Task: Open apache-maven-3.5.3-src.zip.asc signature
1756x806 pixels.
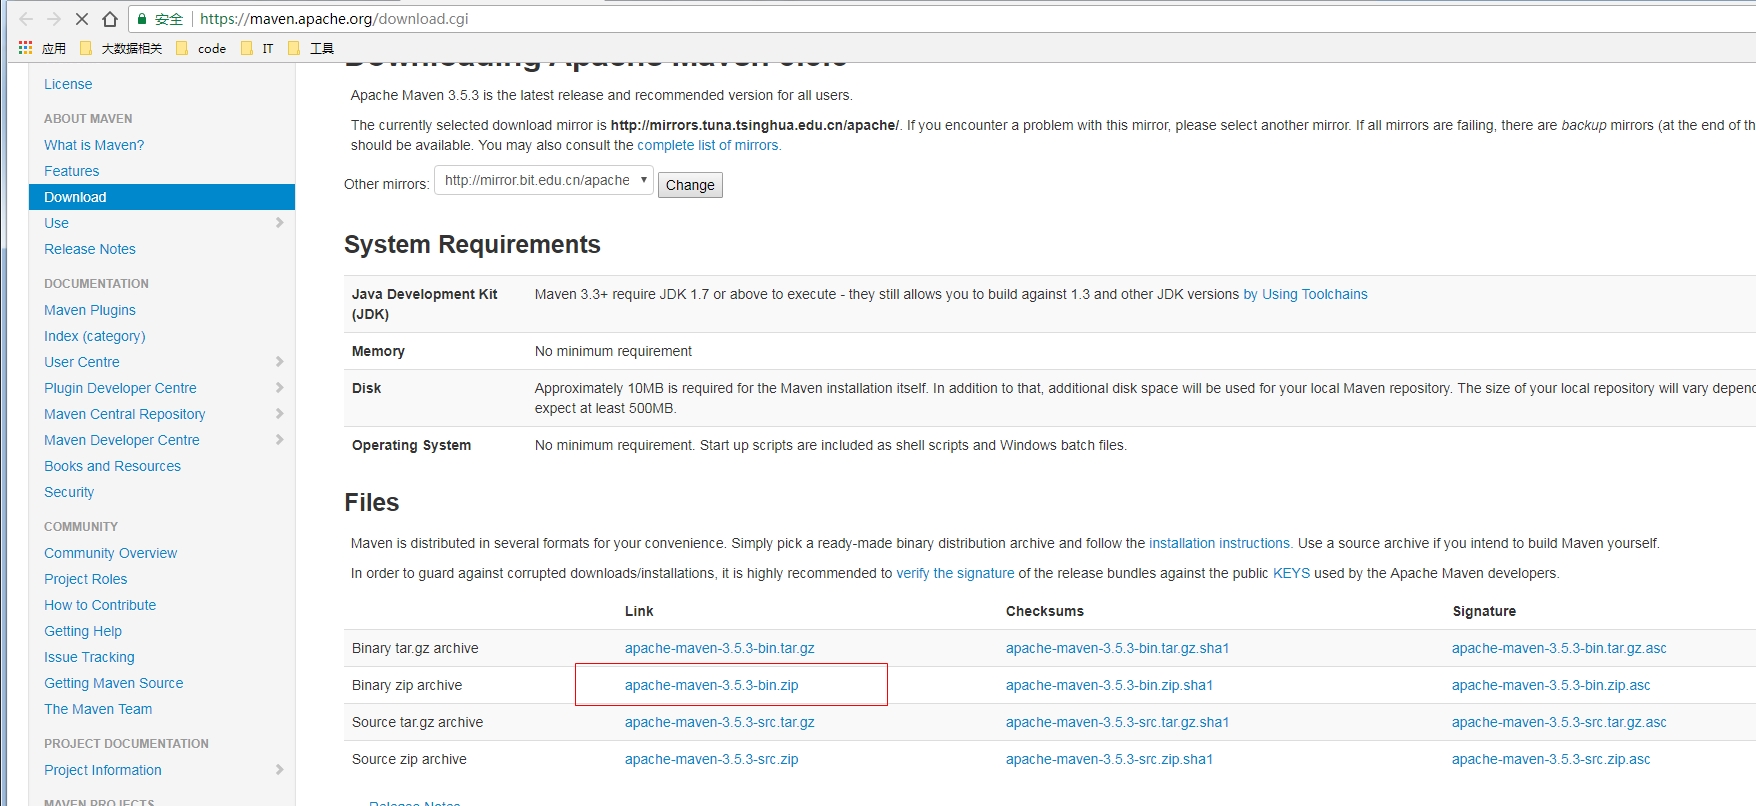Action: 1552,759
